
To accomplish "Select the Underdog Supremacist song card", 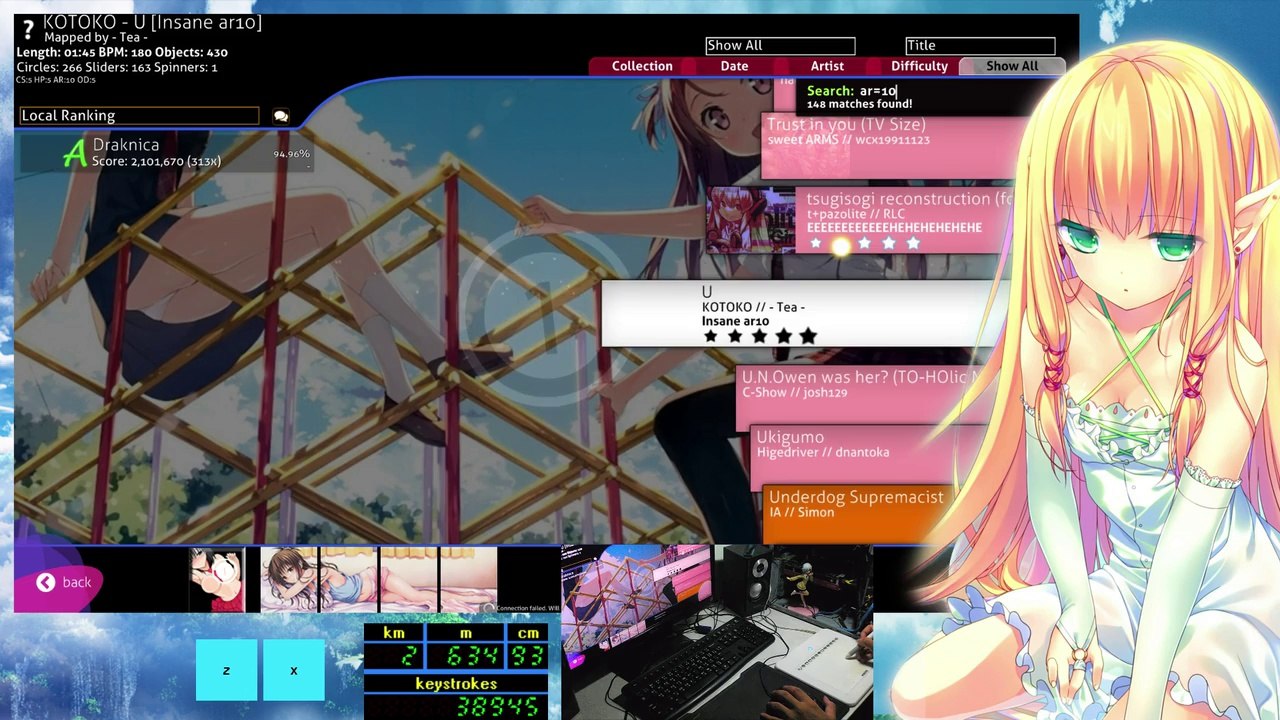I will tap(858, 514).
